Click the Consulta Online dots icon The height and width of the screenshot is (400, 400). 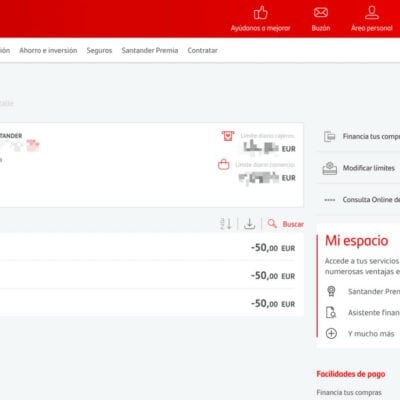coord(330,200)
